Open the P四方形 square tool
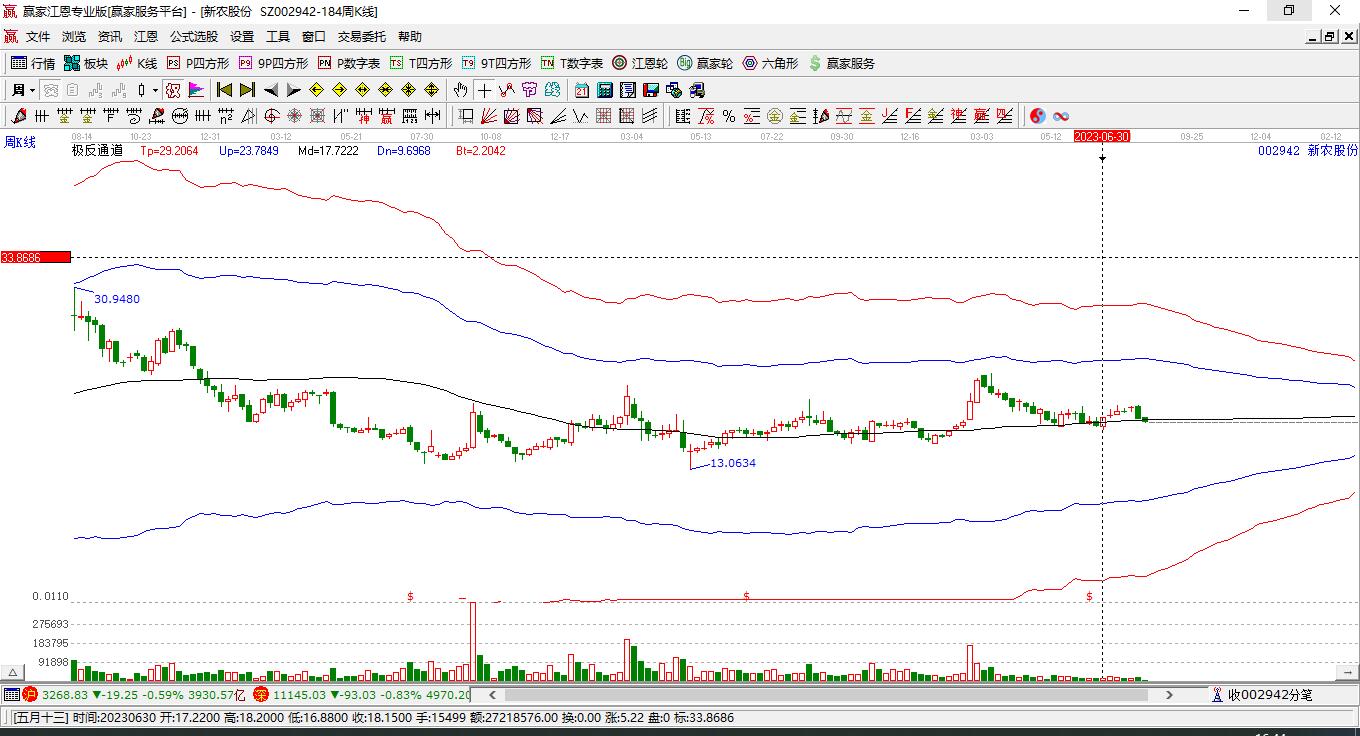Screen dimensions: 1360x736 [197, 63]
